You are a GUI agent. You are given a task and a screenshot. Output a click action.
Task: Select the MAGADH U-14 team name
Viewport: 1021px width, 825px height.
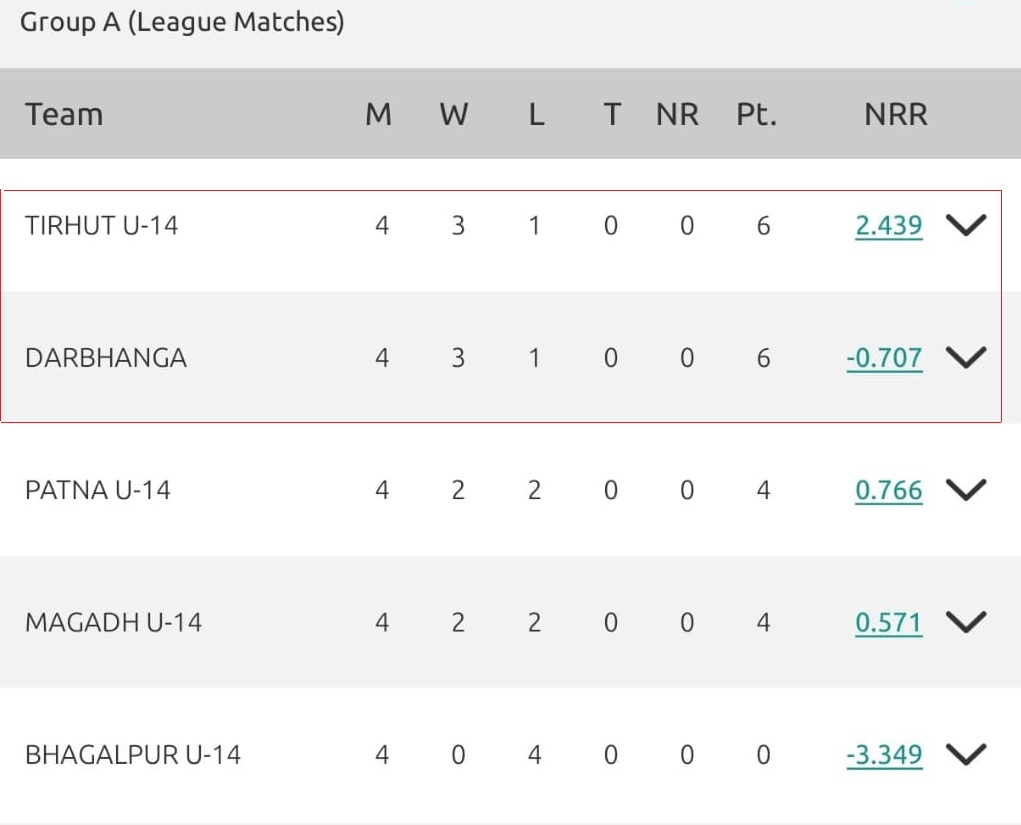coord(113,623)
